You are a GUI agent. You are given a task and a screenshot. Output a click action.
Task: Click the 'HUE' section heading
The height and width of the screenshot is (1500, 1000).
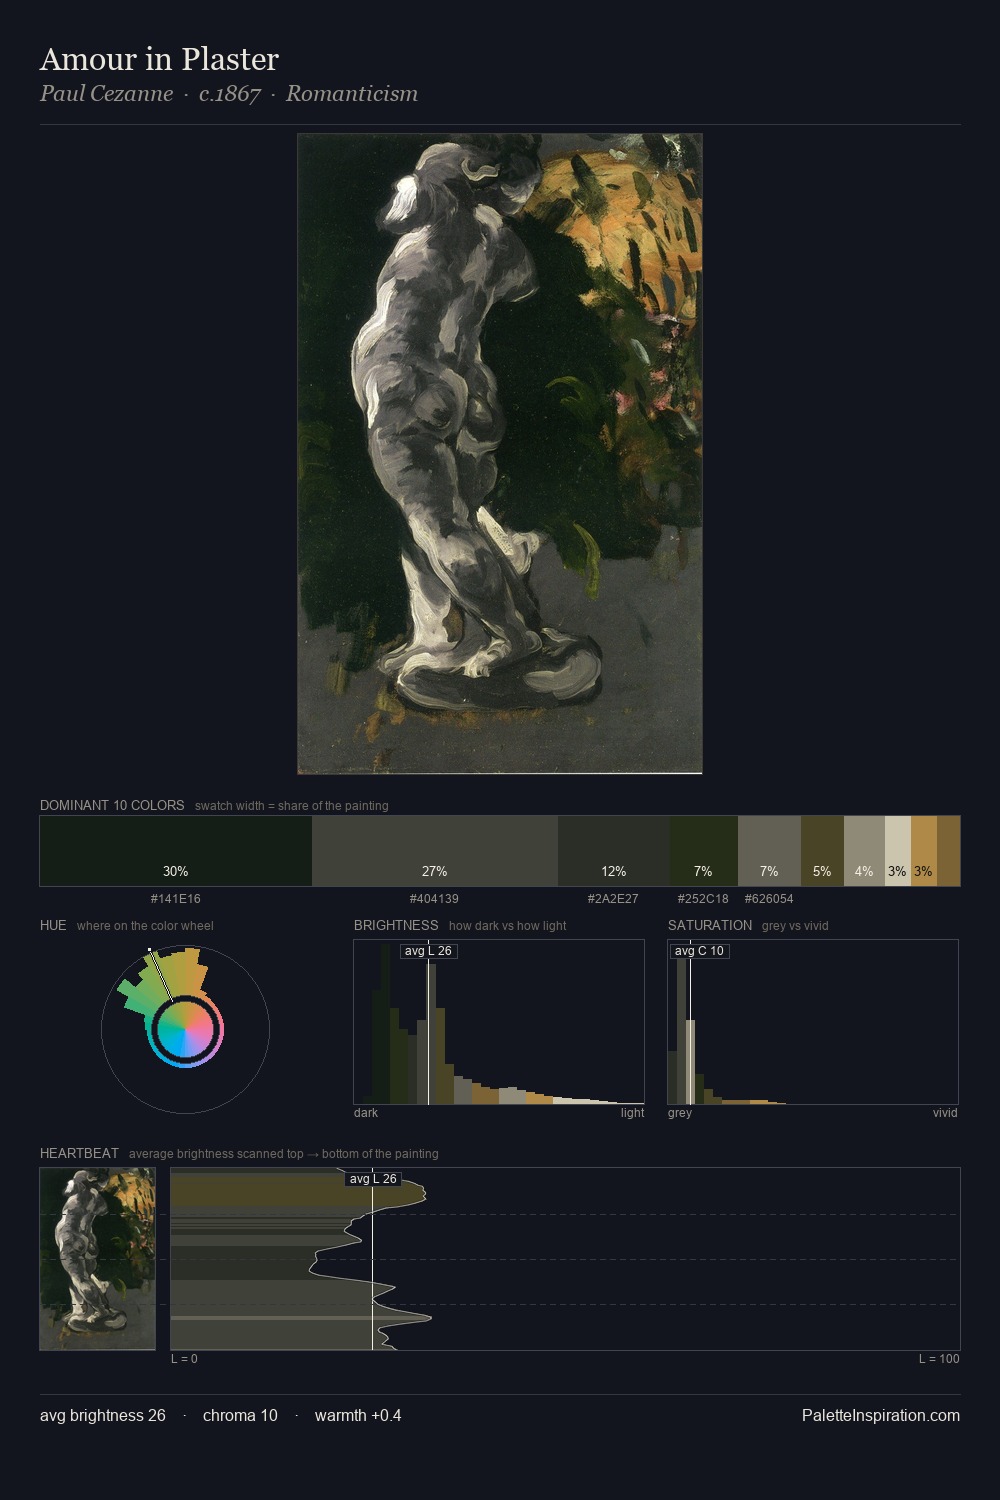[x=53, y=925]
